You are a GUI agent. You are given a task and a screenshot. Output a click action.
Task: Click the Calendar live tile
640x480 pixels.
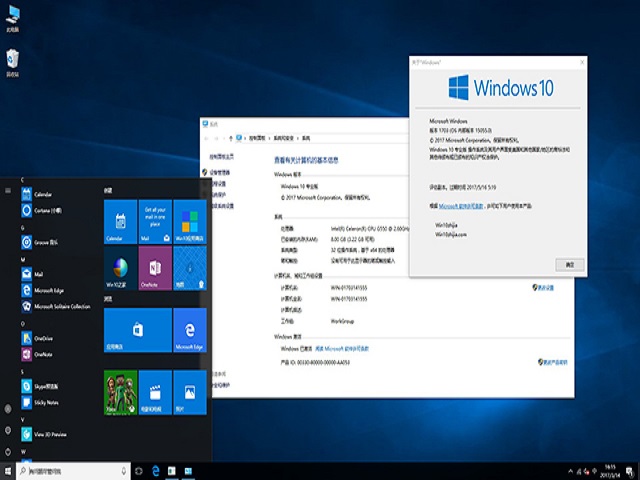pos(120,222)
